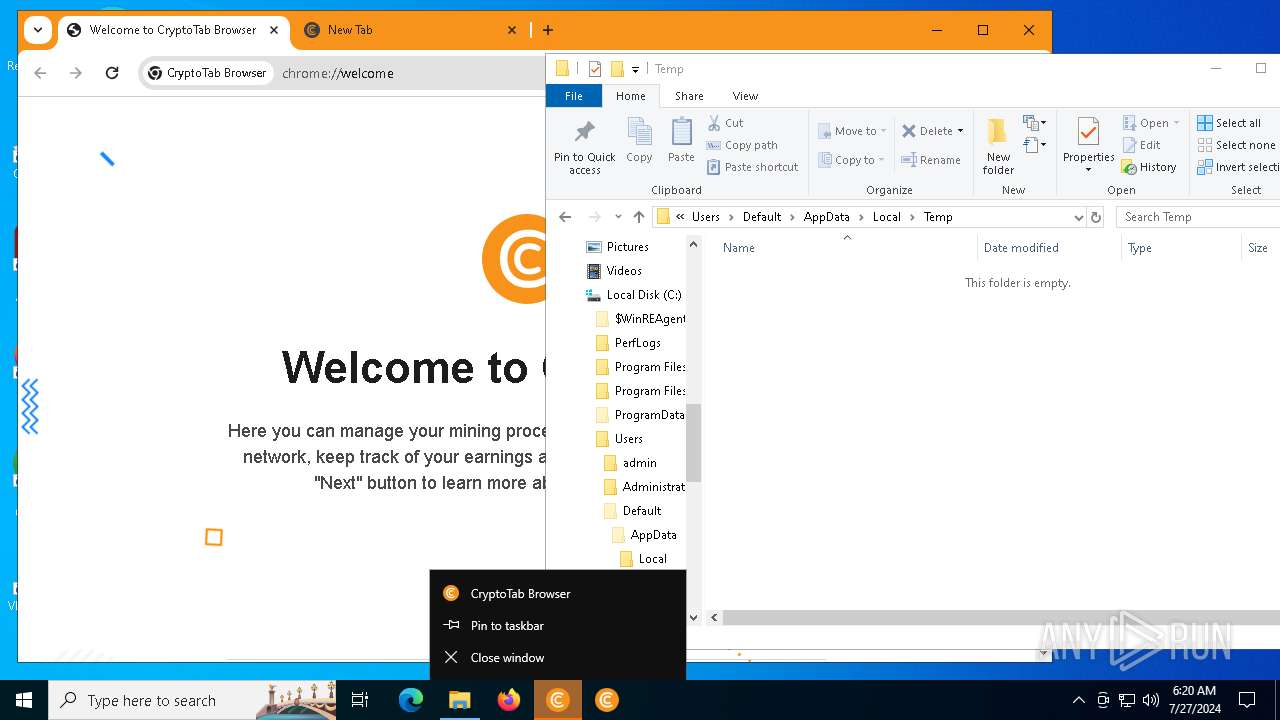
Task: Click Paste shortcut command
Action: tap(753, 167)
